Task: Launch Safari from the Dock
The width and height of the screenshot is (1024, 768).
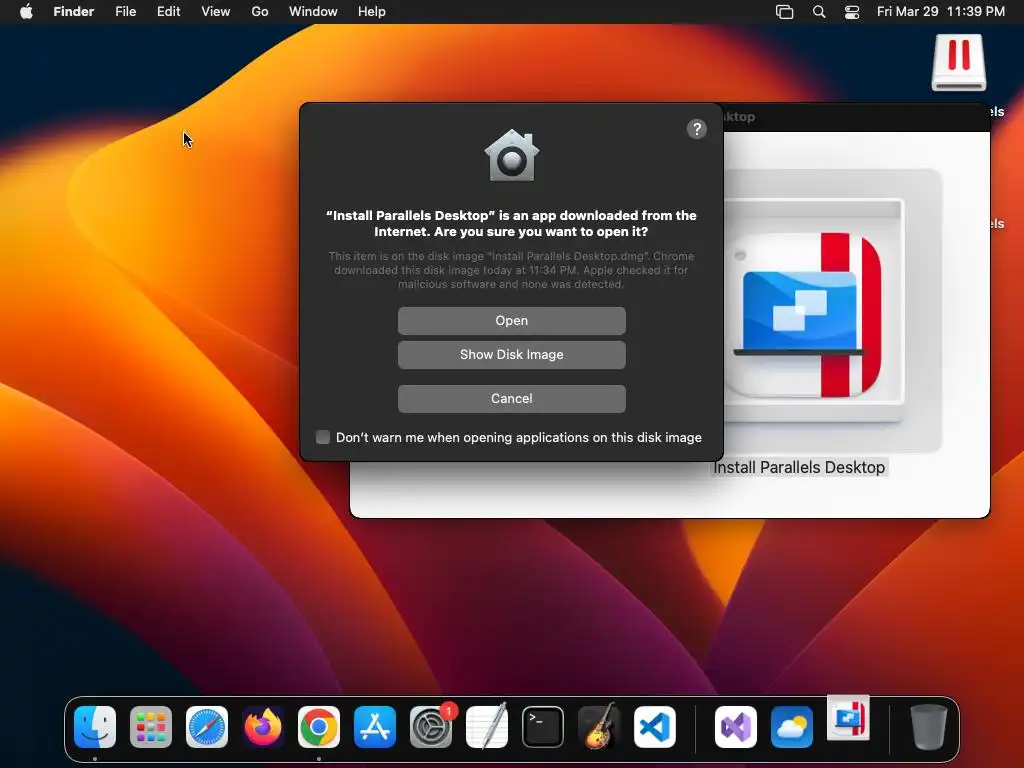Action: click(x=207, y=727)
